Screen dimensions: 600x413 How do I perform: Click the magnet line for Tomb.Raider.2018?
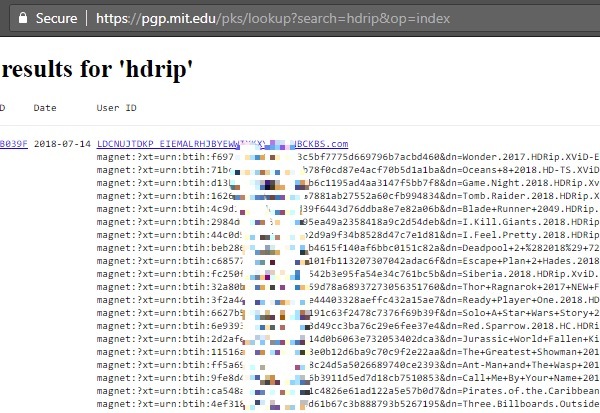pyautogui.click(x=348, y=196)
